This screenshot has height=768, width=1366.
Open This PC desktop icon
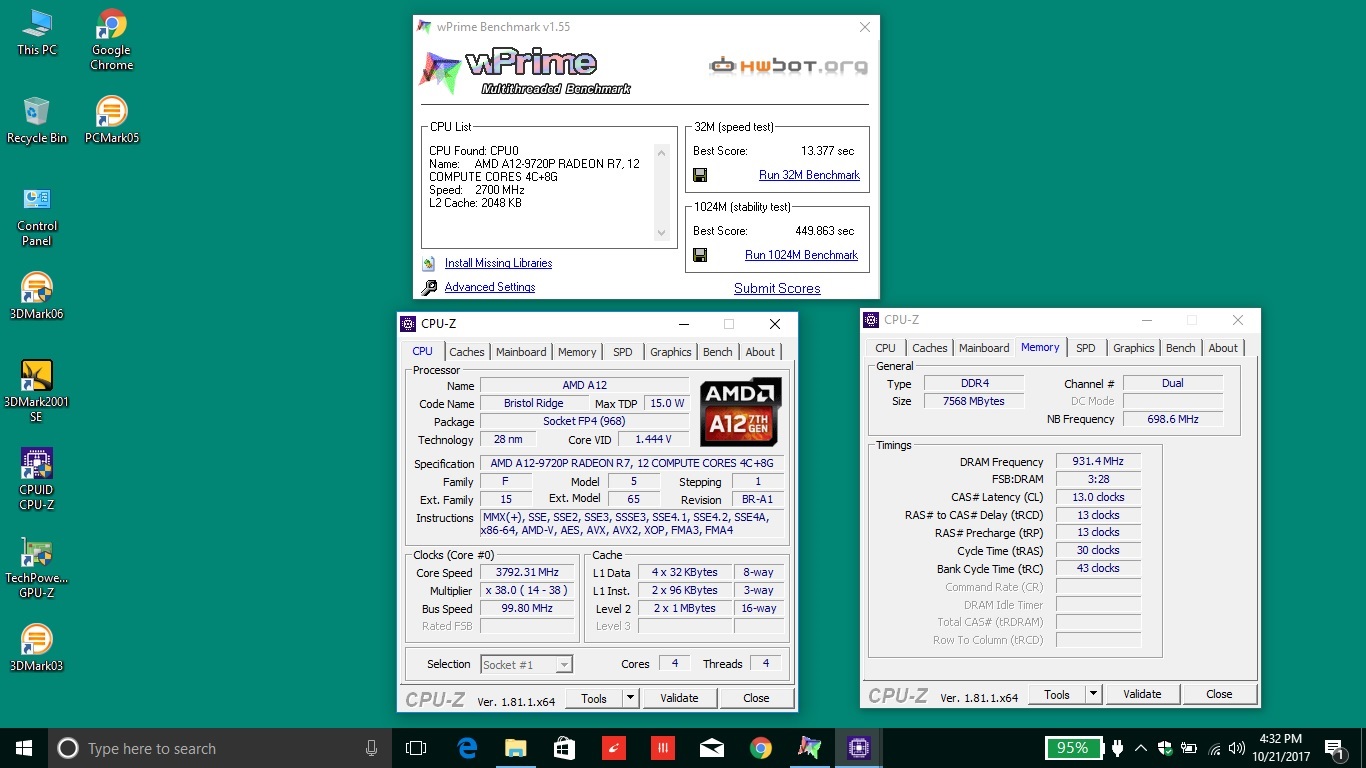coord(37,32)
